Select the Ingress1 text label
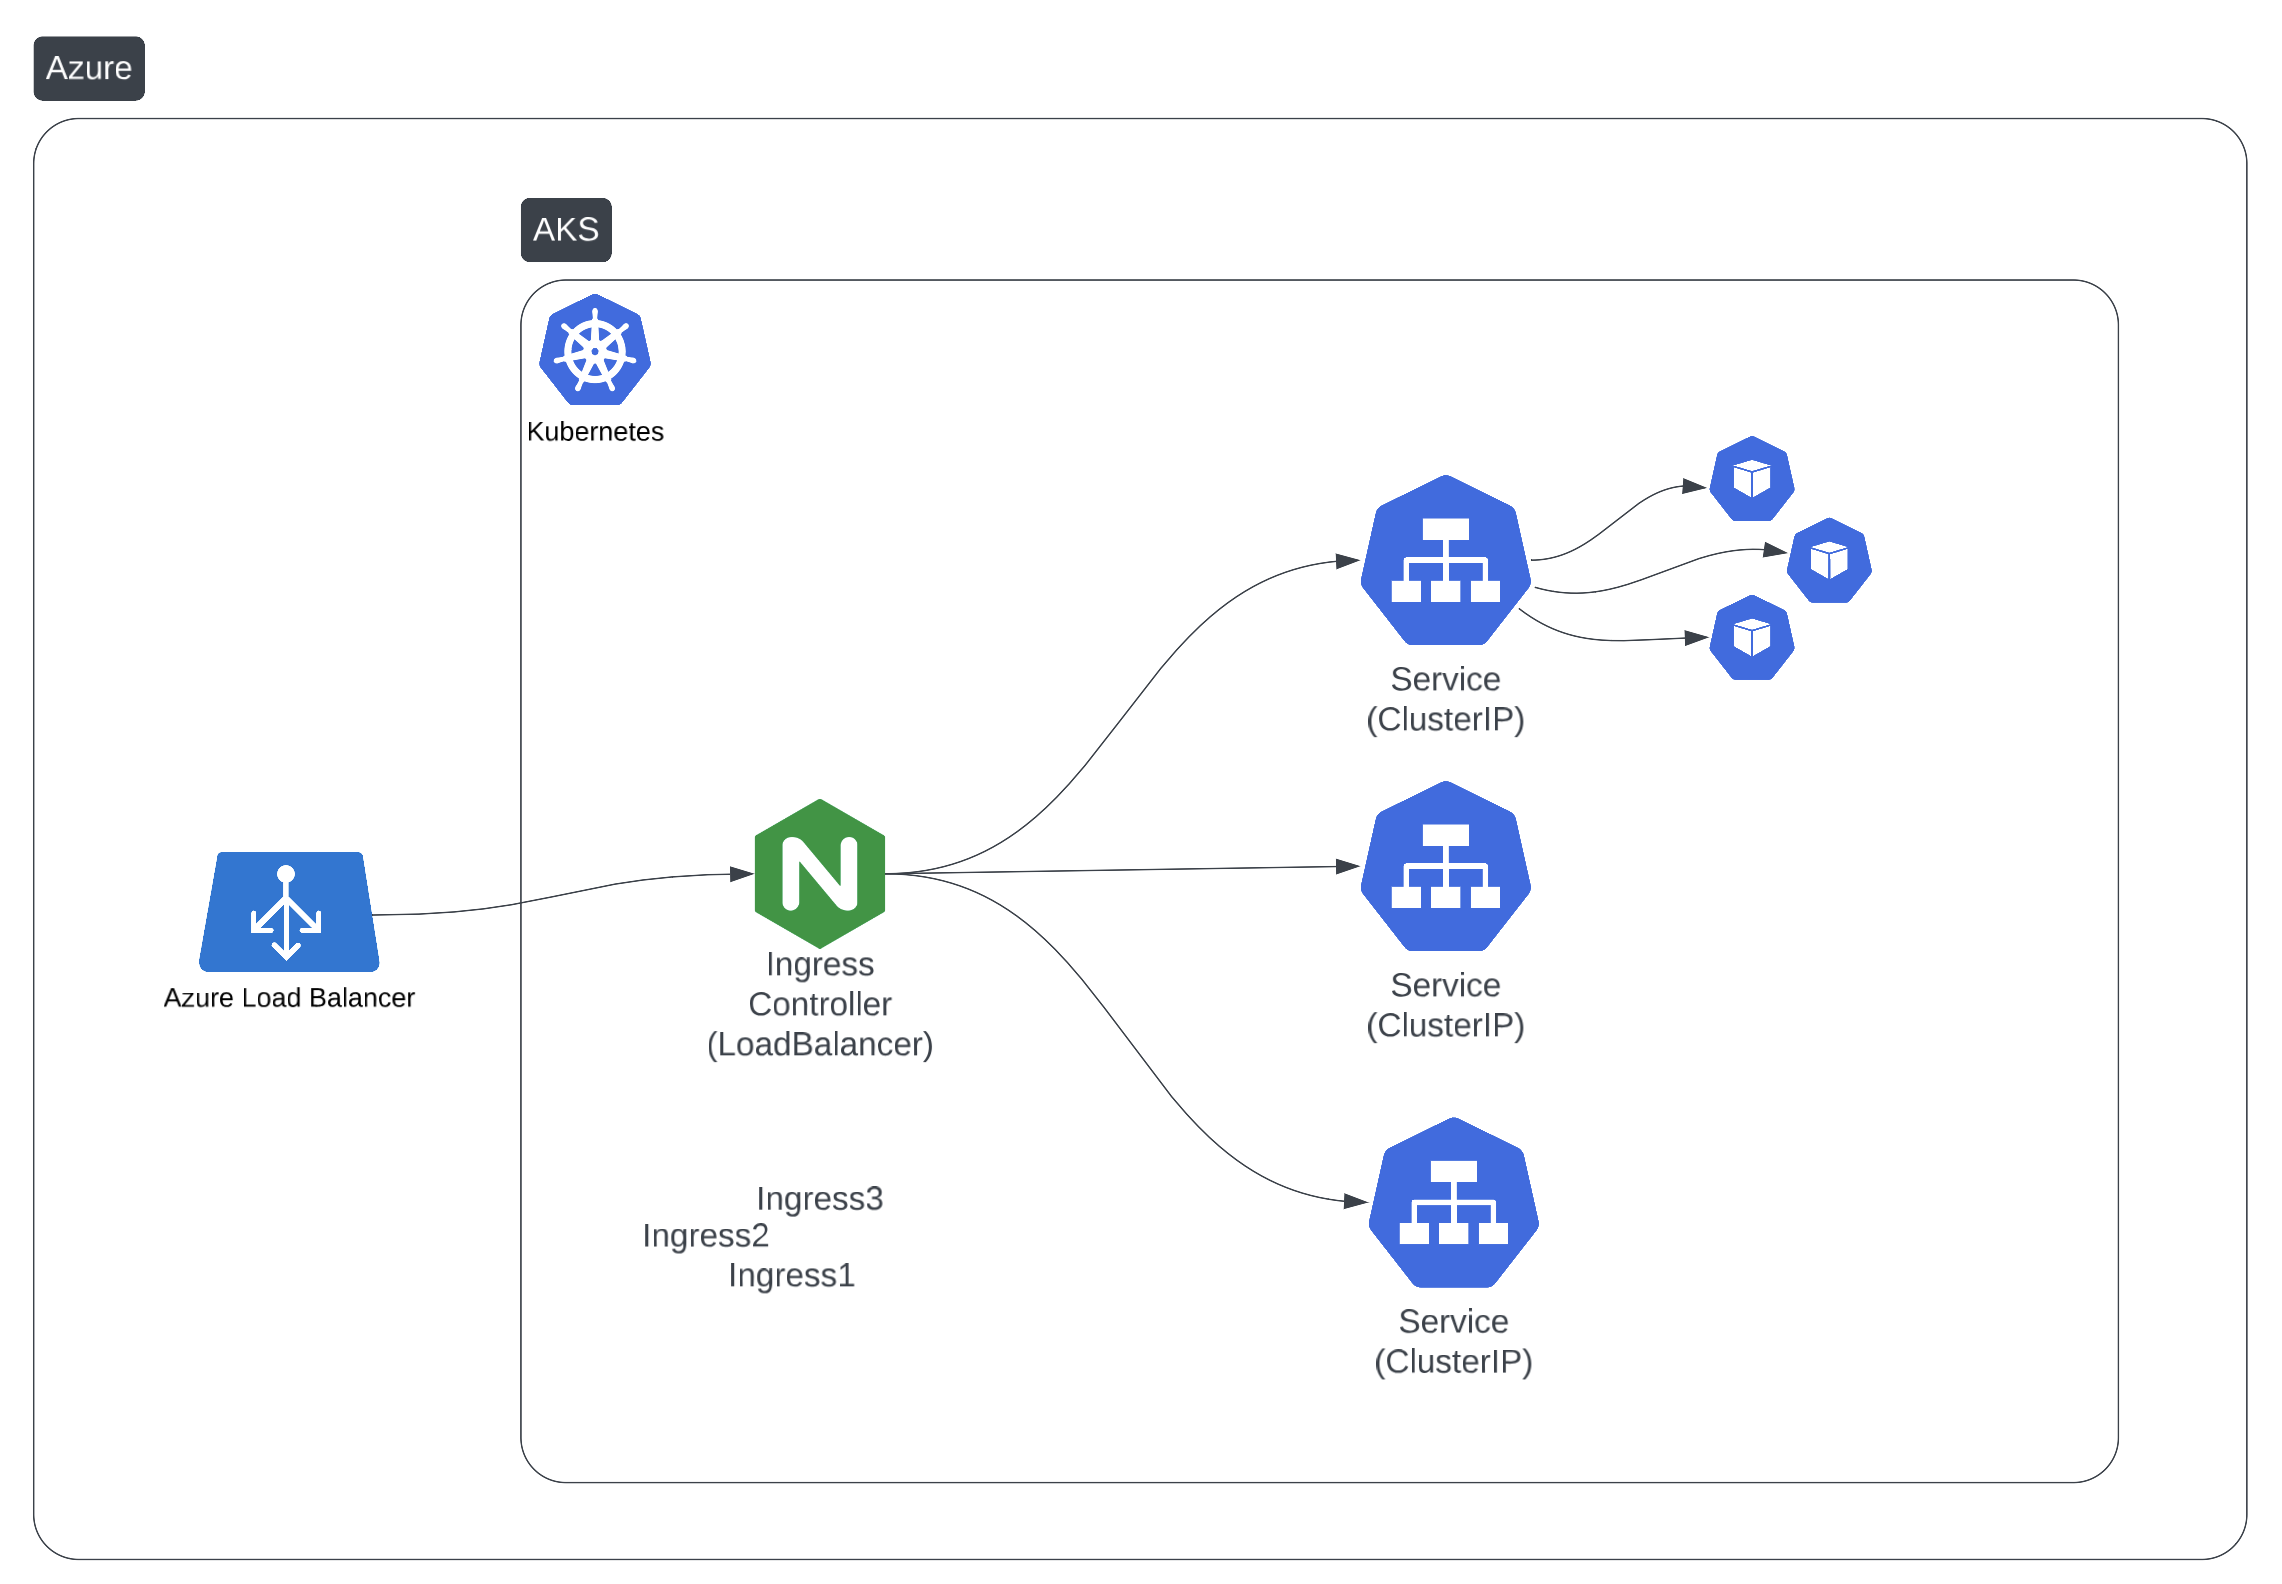2282x1584 pixels. click(x=791, y=1276)
